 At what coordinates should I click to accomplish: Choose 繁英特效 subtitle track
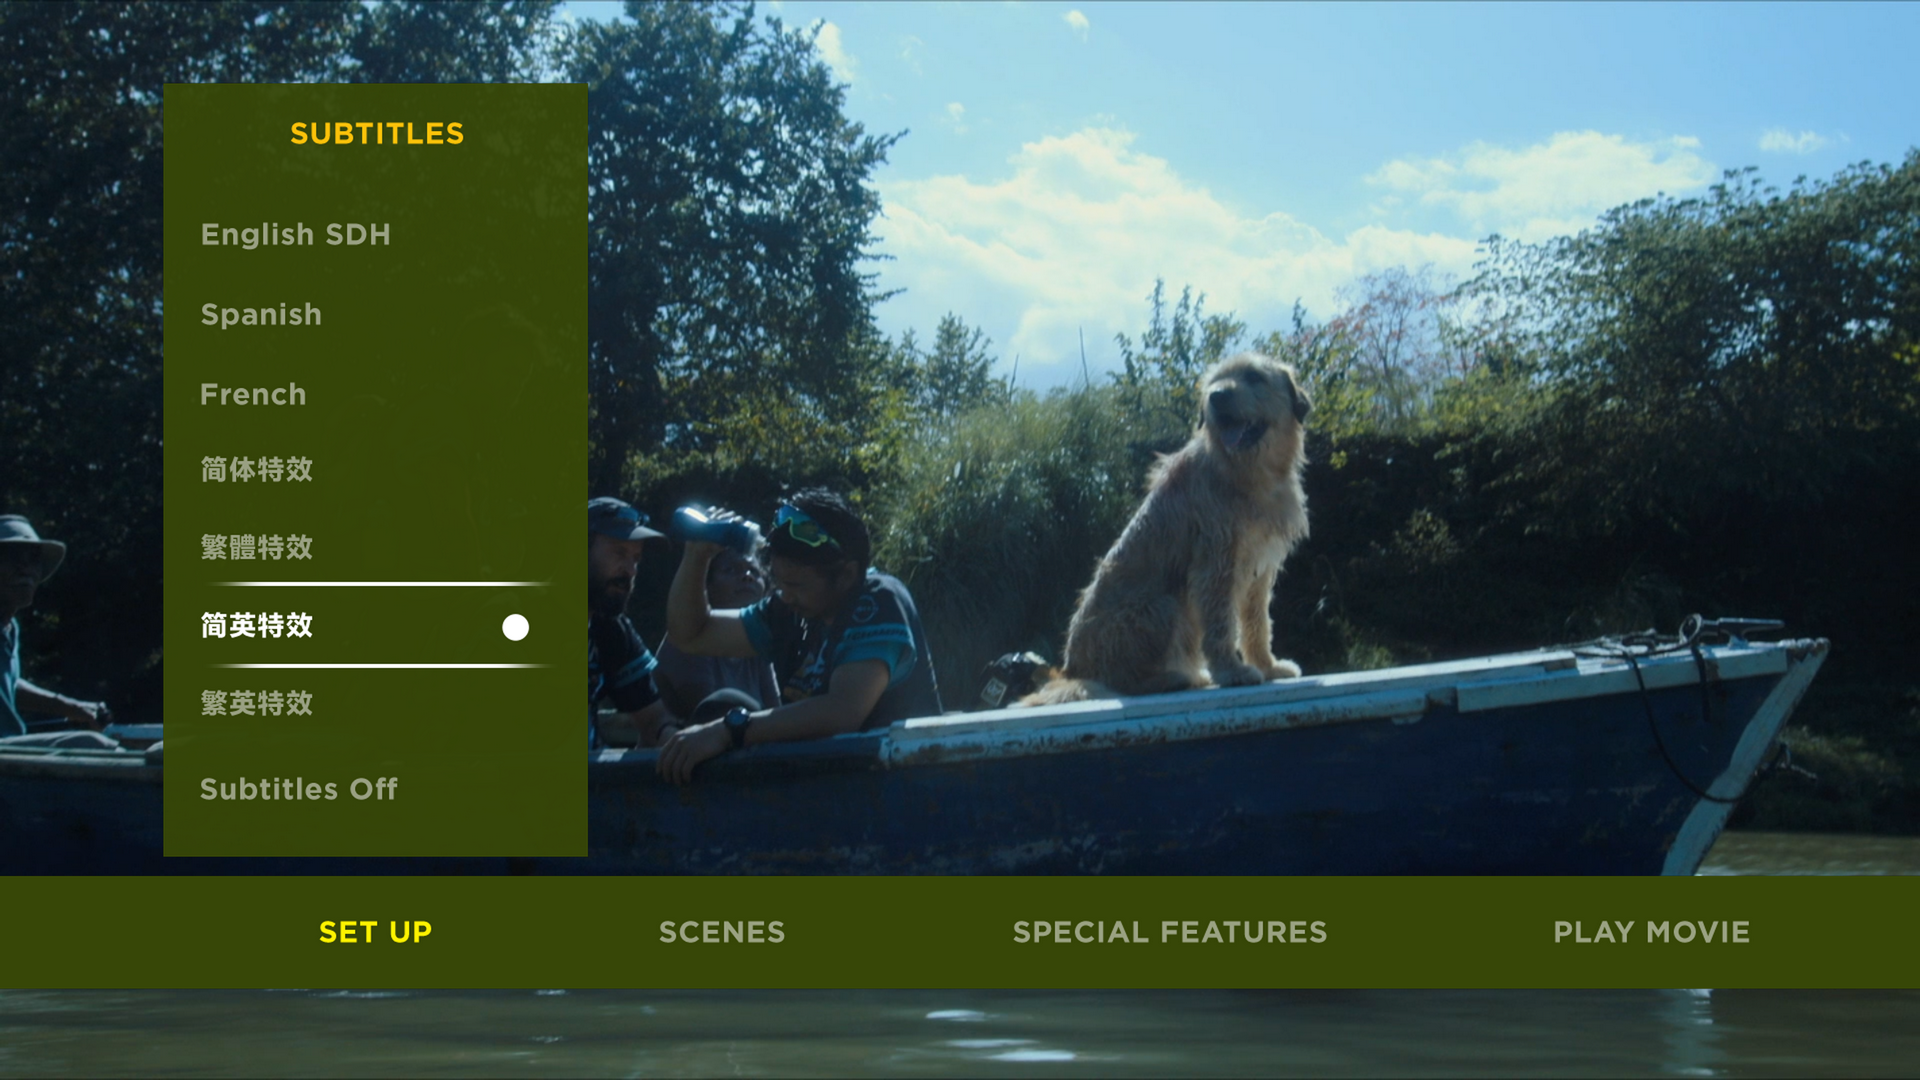[257, 703]
